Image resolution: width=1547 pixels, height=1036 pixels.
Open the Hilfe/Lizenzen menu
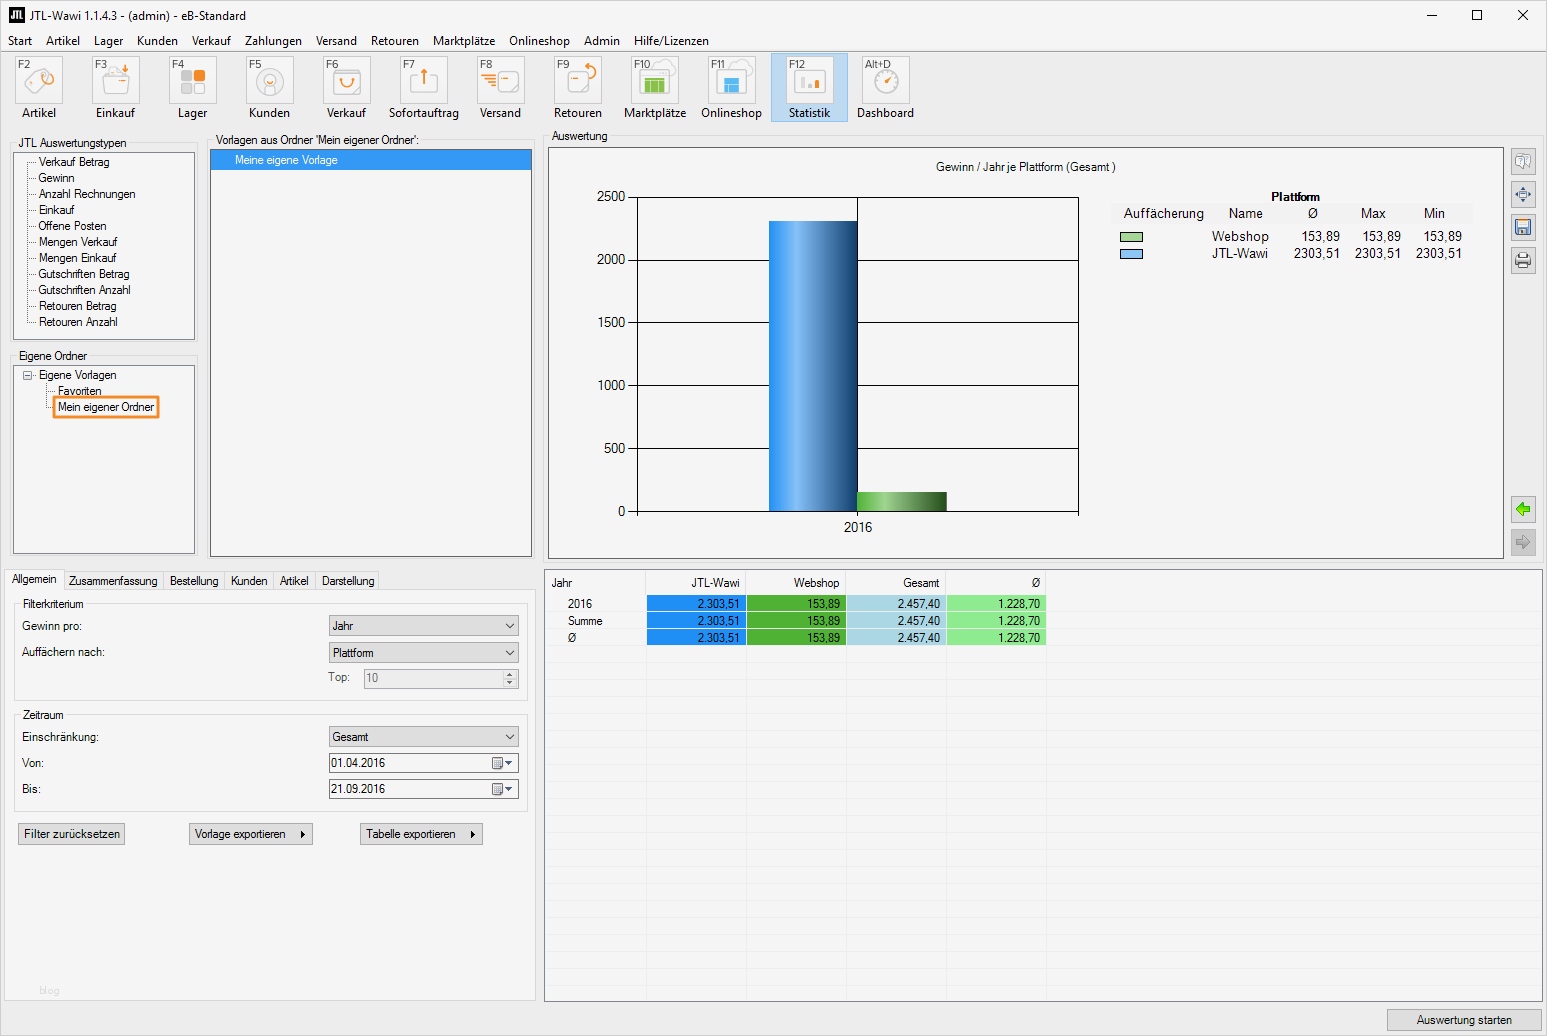point(671,41)
